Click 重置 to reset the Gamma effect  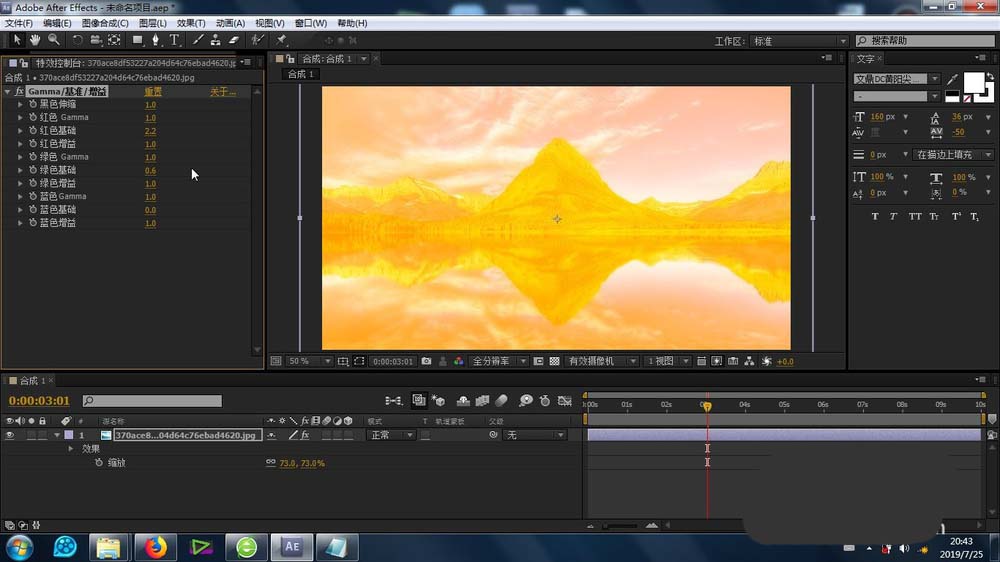pos(153,92)
